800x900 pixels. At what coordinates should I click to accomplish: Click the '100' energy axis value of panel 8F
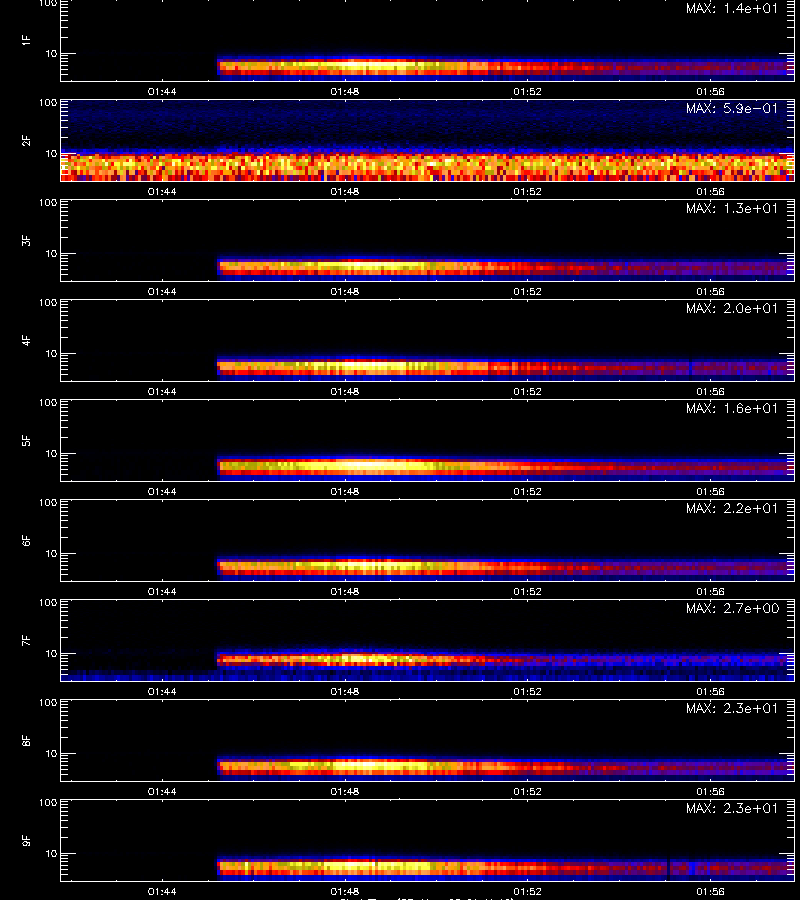pos(48,703)
